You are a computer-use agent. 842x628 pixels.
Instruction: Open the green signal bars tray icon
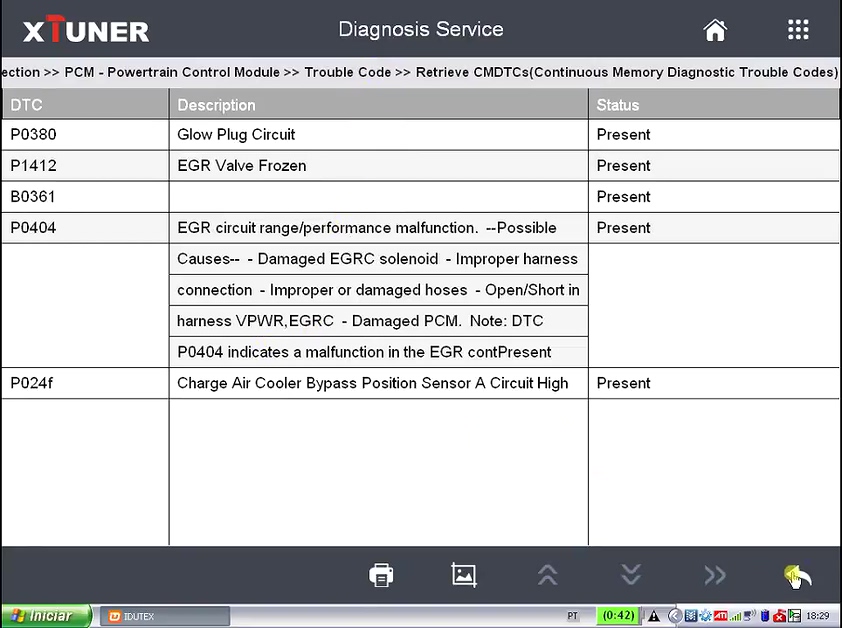[x=735, y=616]
